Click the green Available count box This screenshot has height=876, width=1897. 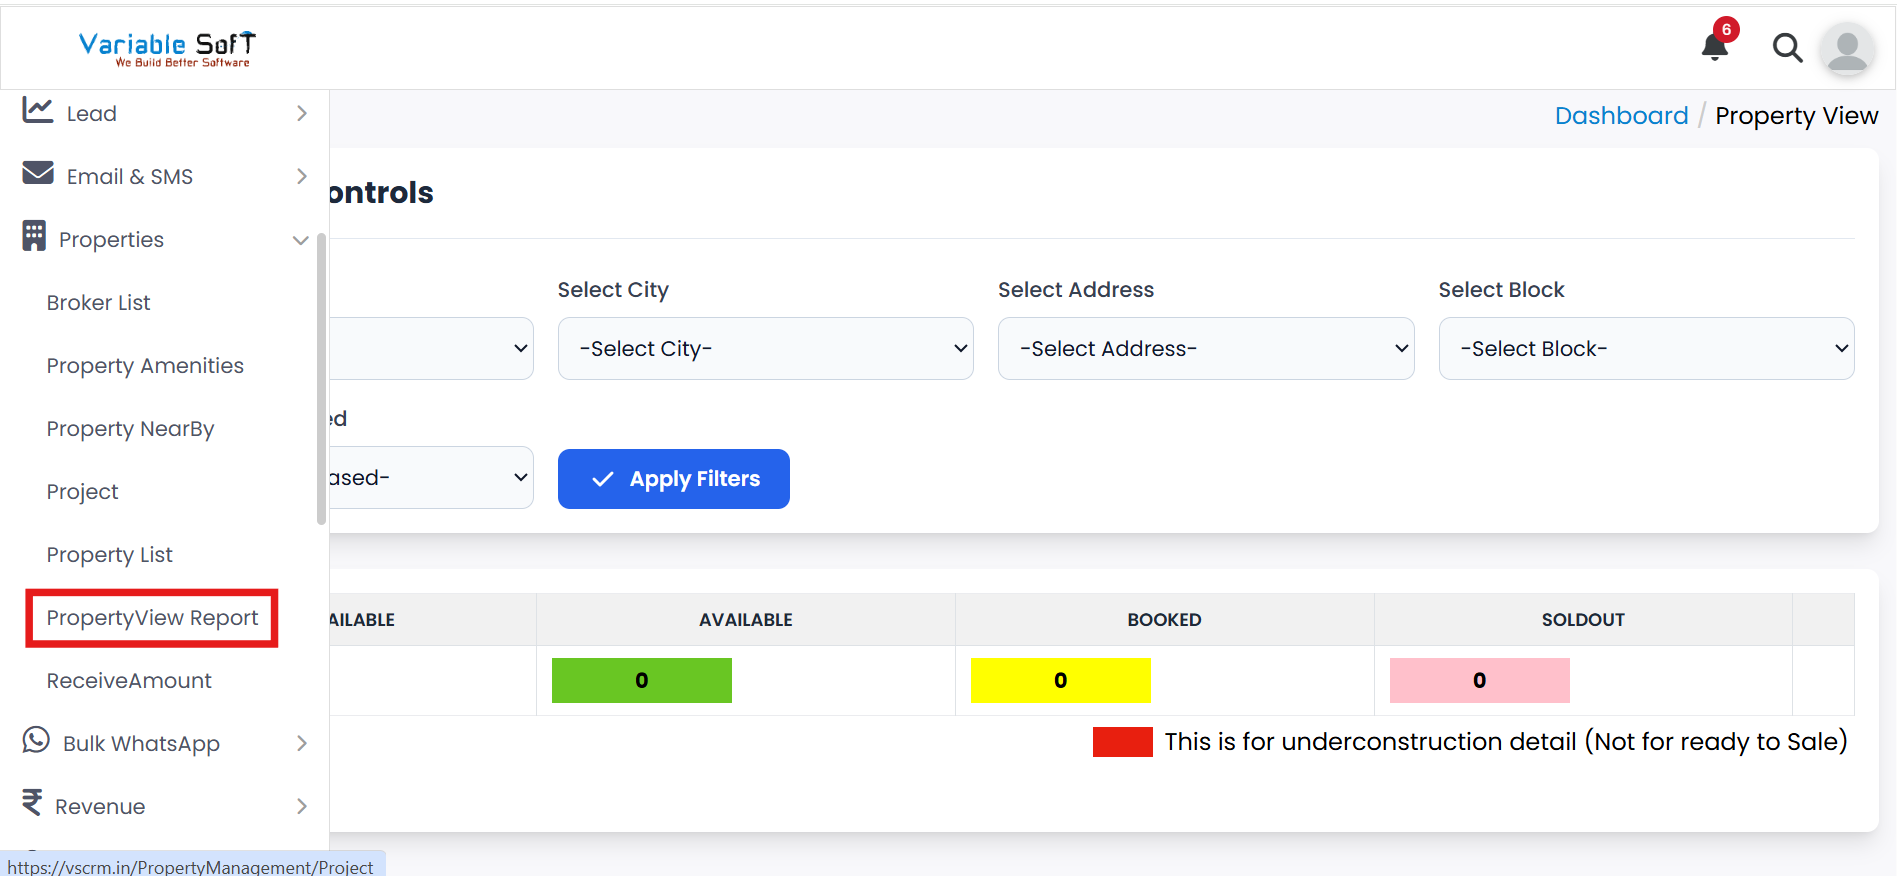pyautogui.click(x=642, y=681)
